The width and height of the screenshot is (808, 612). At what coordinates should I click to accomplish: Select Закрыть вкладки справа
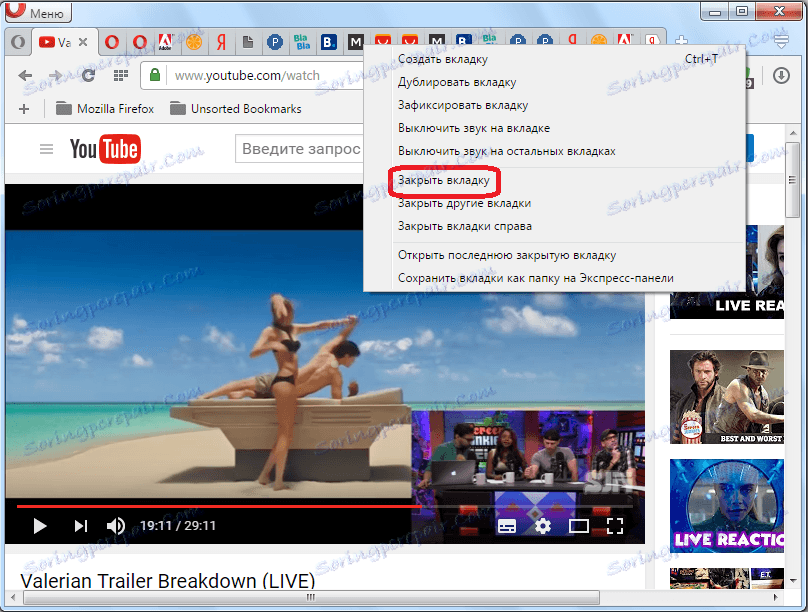[554, 226]
